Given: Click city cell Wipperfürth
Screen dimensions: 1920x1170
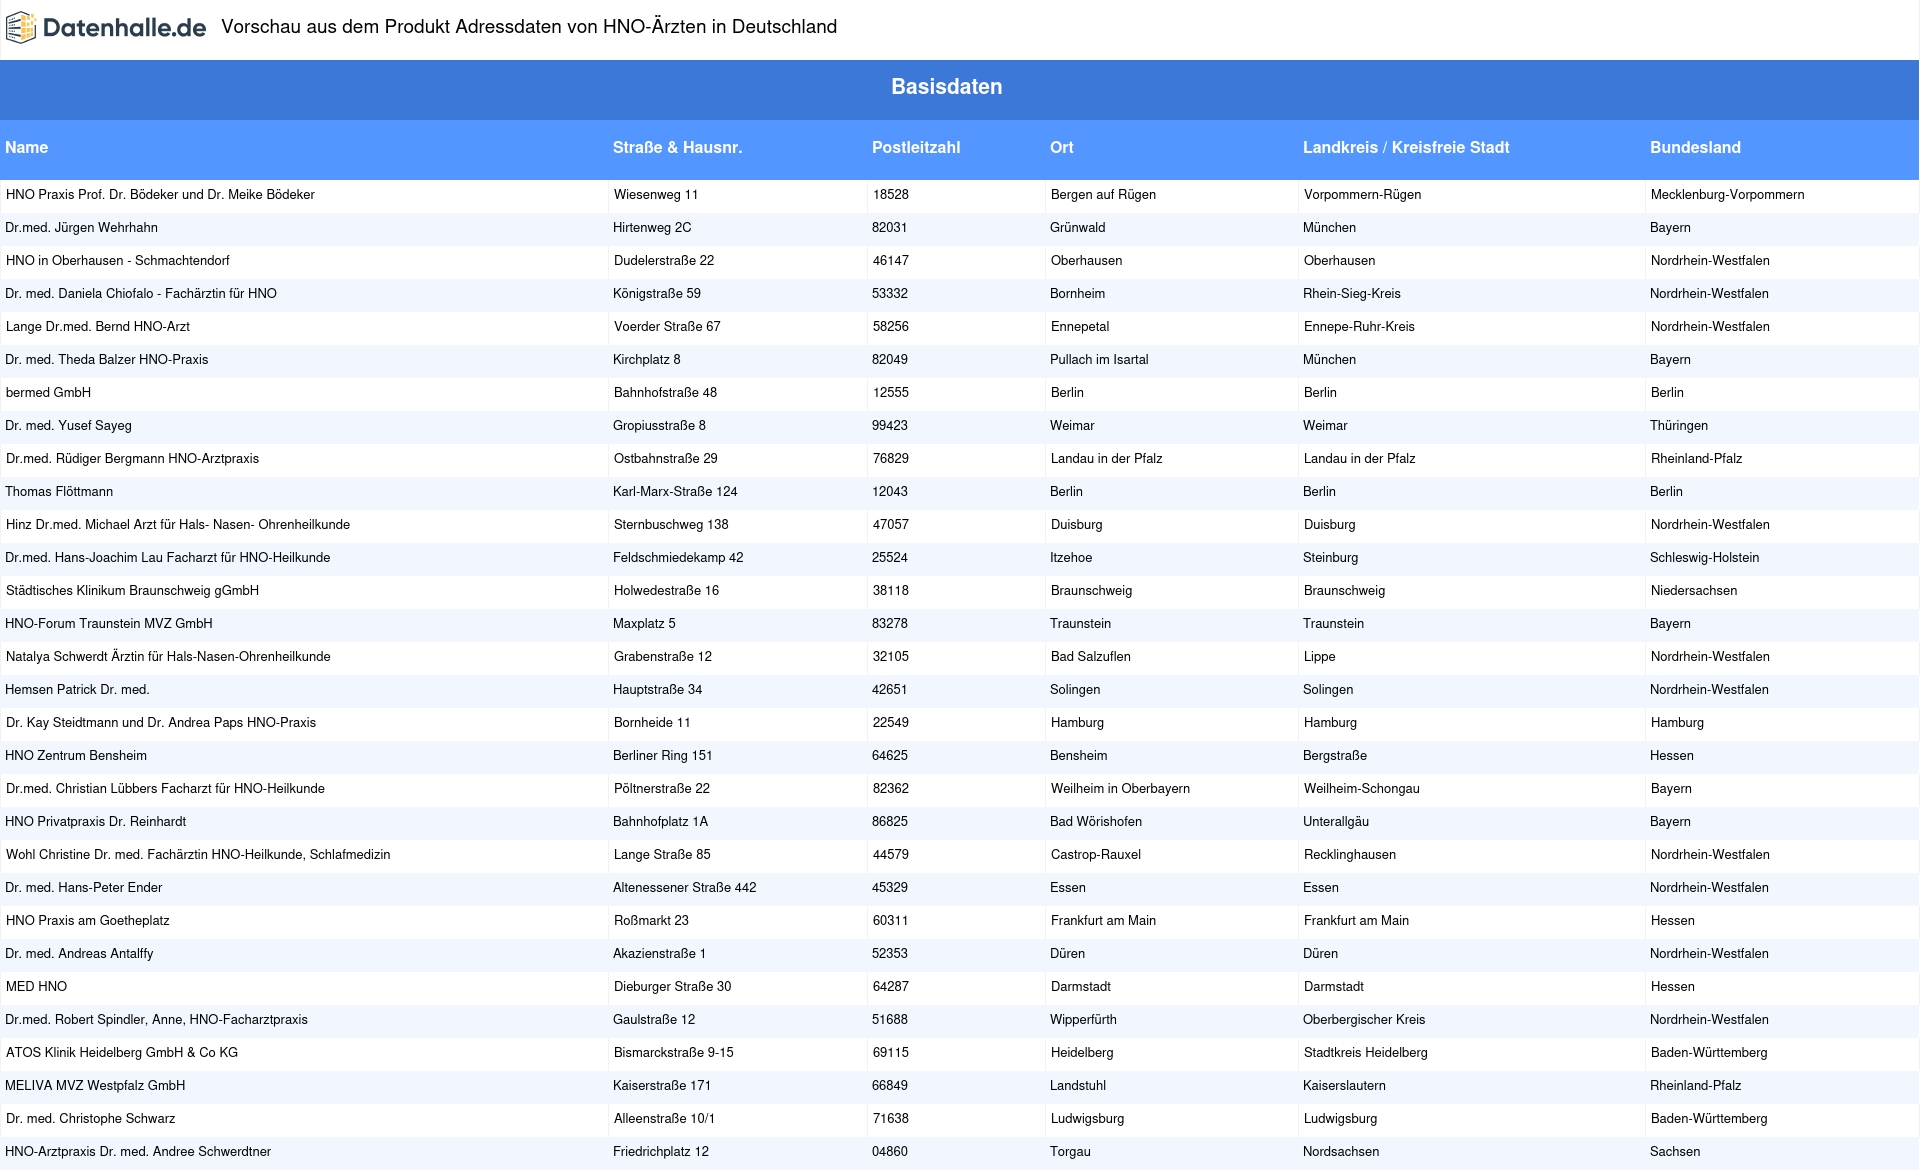Looking at the screenshot, I should coord(1083,1020).
